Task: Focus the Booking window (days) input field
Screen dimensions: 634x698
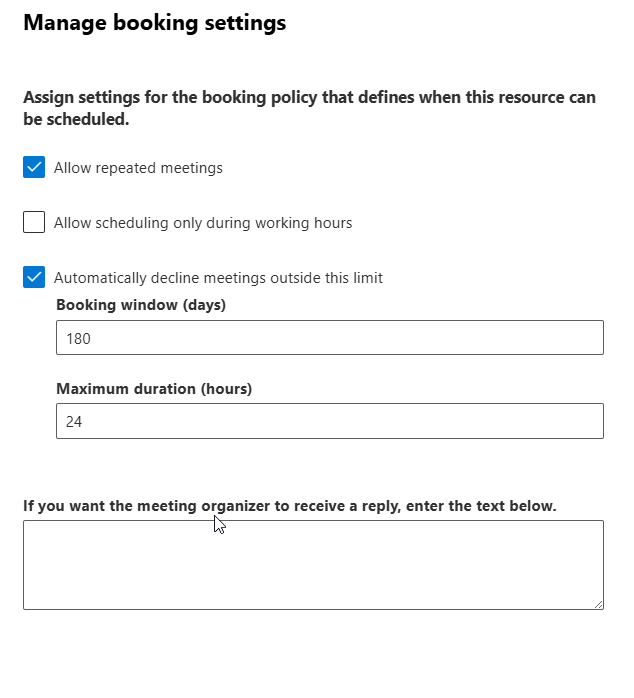Action: tap(330, 338)
